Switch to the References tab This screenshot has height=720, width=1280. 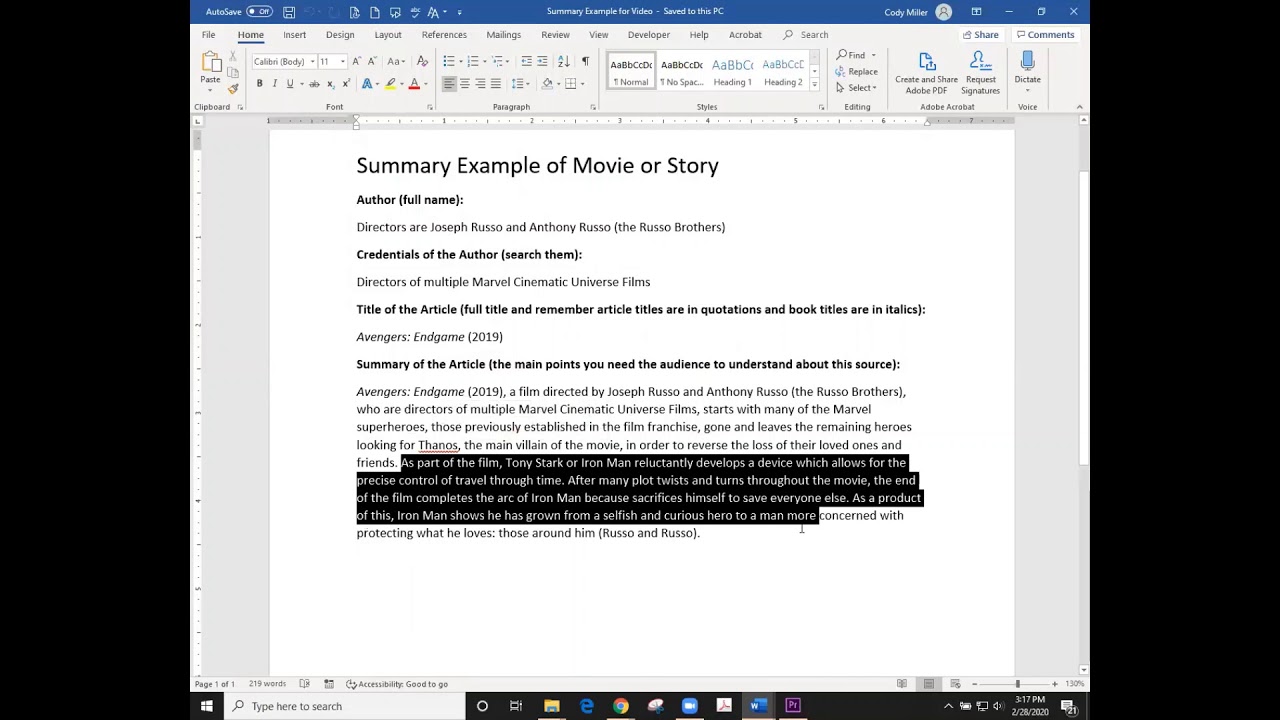point(444,35)
